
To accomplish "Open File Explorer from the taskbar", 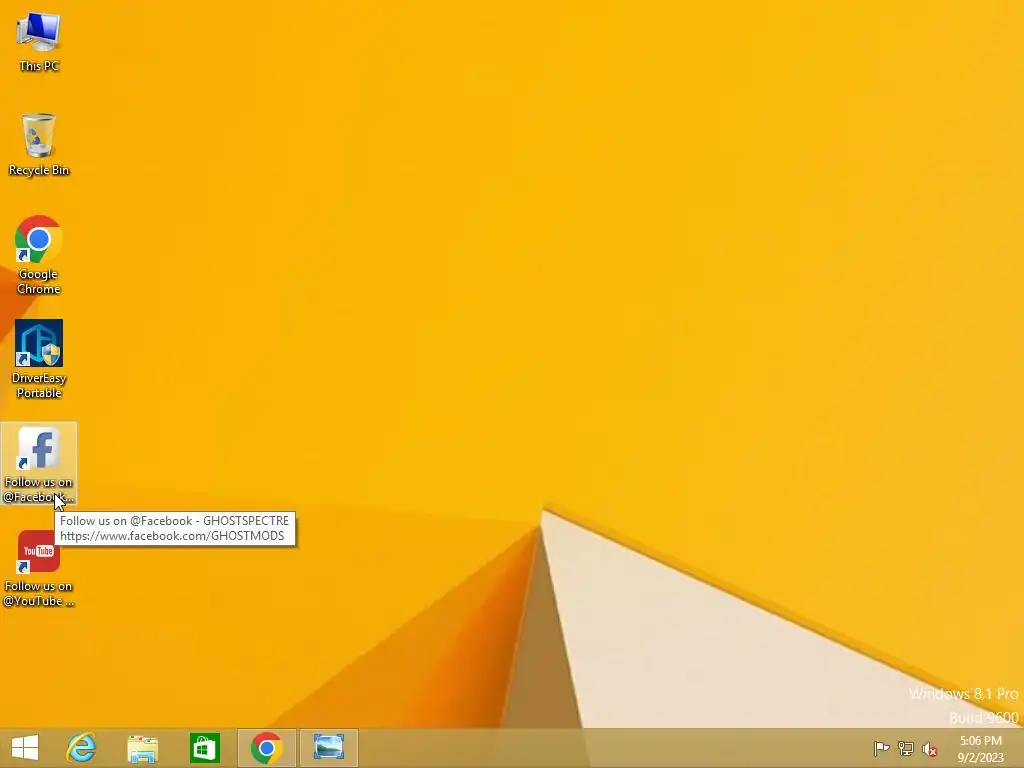I will 142,748.
